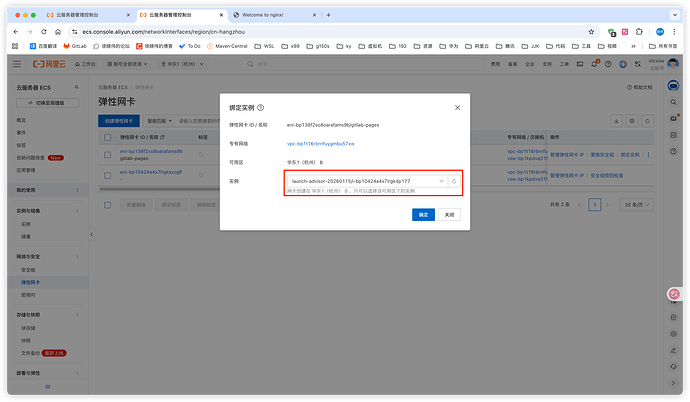Change the 20条/页 page size dropdown
This screenshot has height=402, width=690.
(x=632, y=204)
